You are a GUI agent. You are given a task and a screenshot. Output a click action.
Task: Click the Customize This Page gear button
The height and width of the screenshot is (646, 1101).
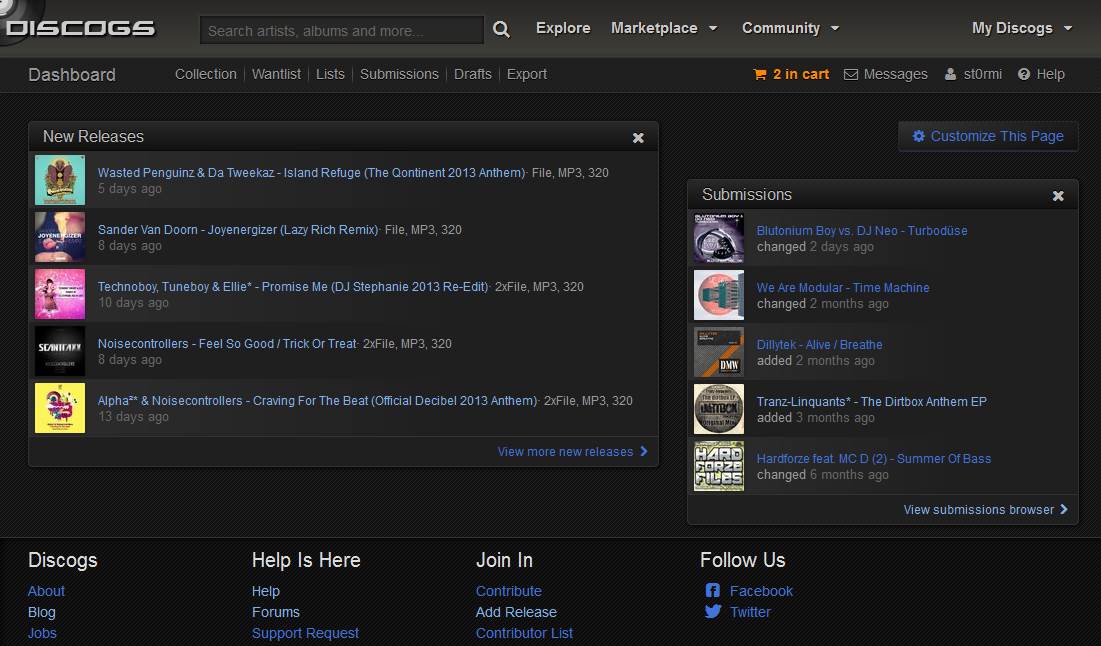(987, 136)
